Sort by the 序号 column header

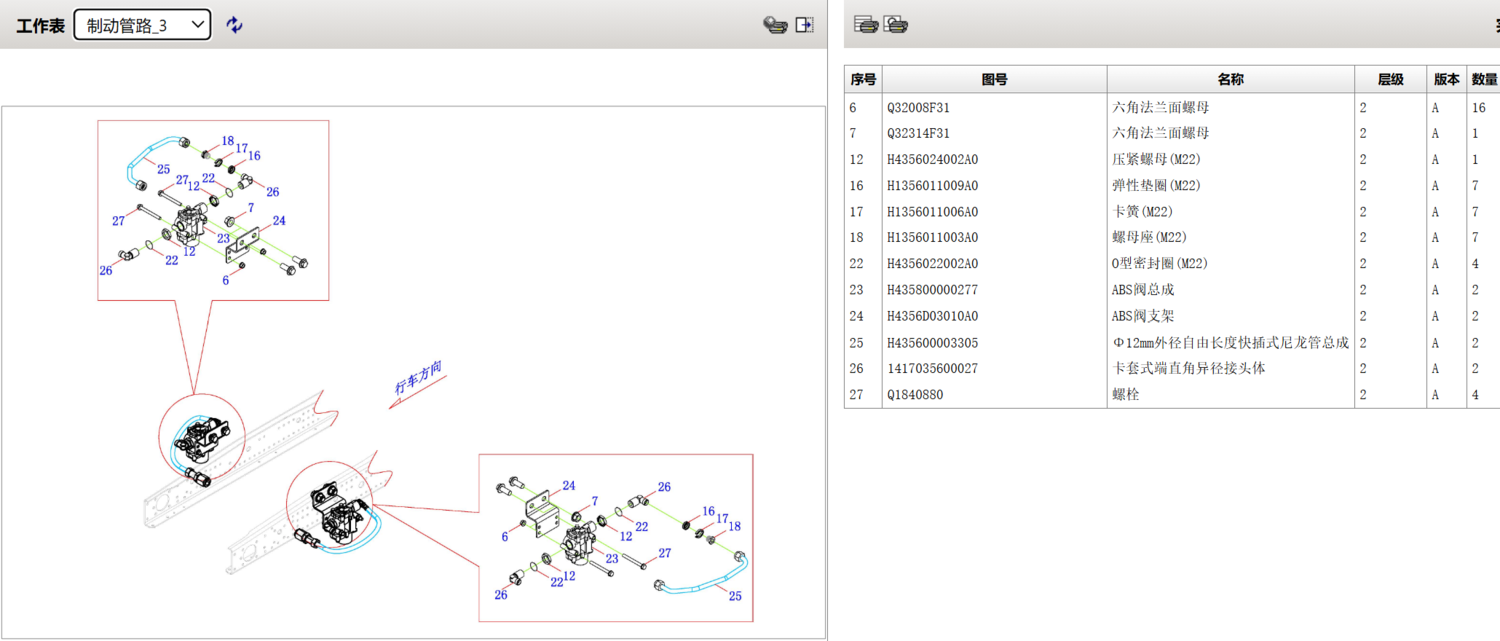[x=862, y=80]
